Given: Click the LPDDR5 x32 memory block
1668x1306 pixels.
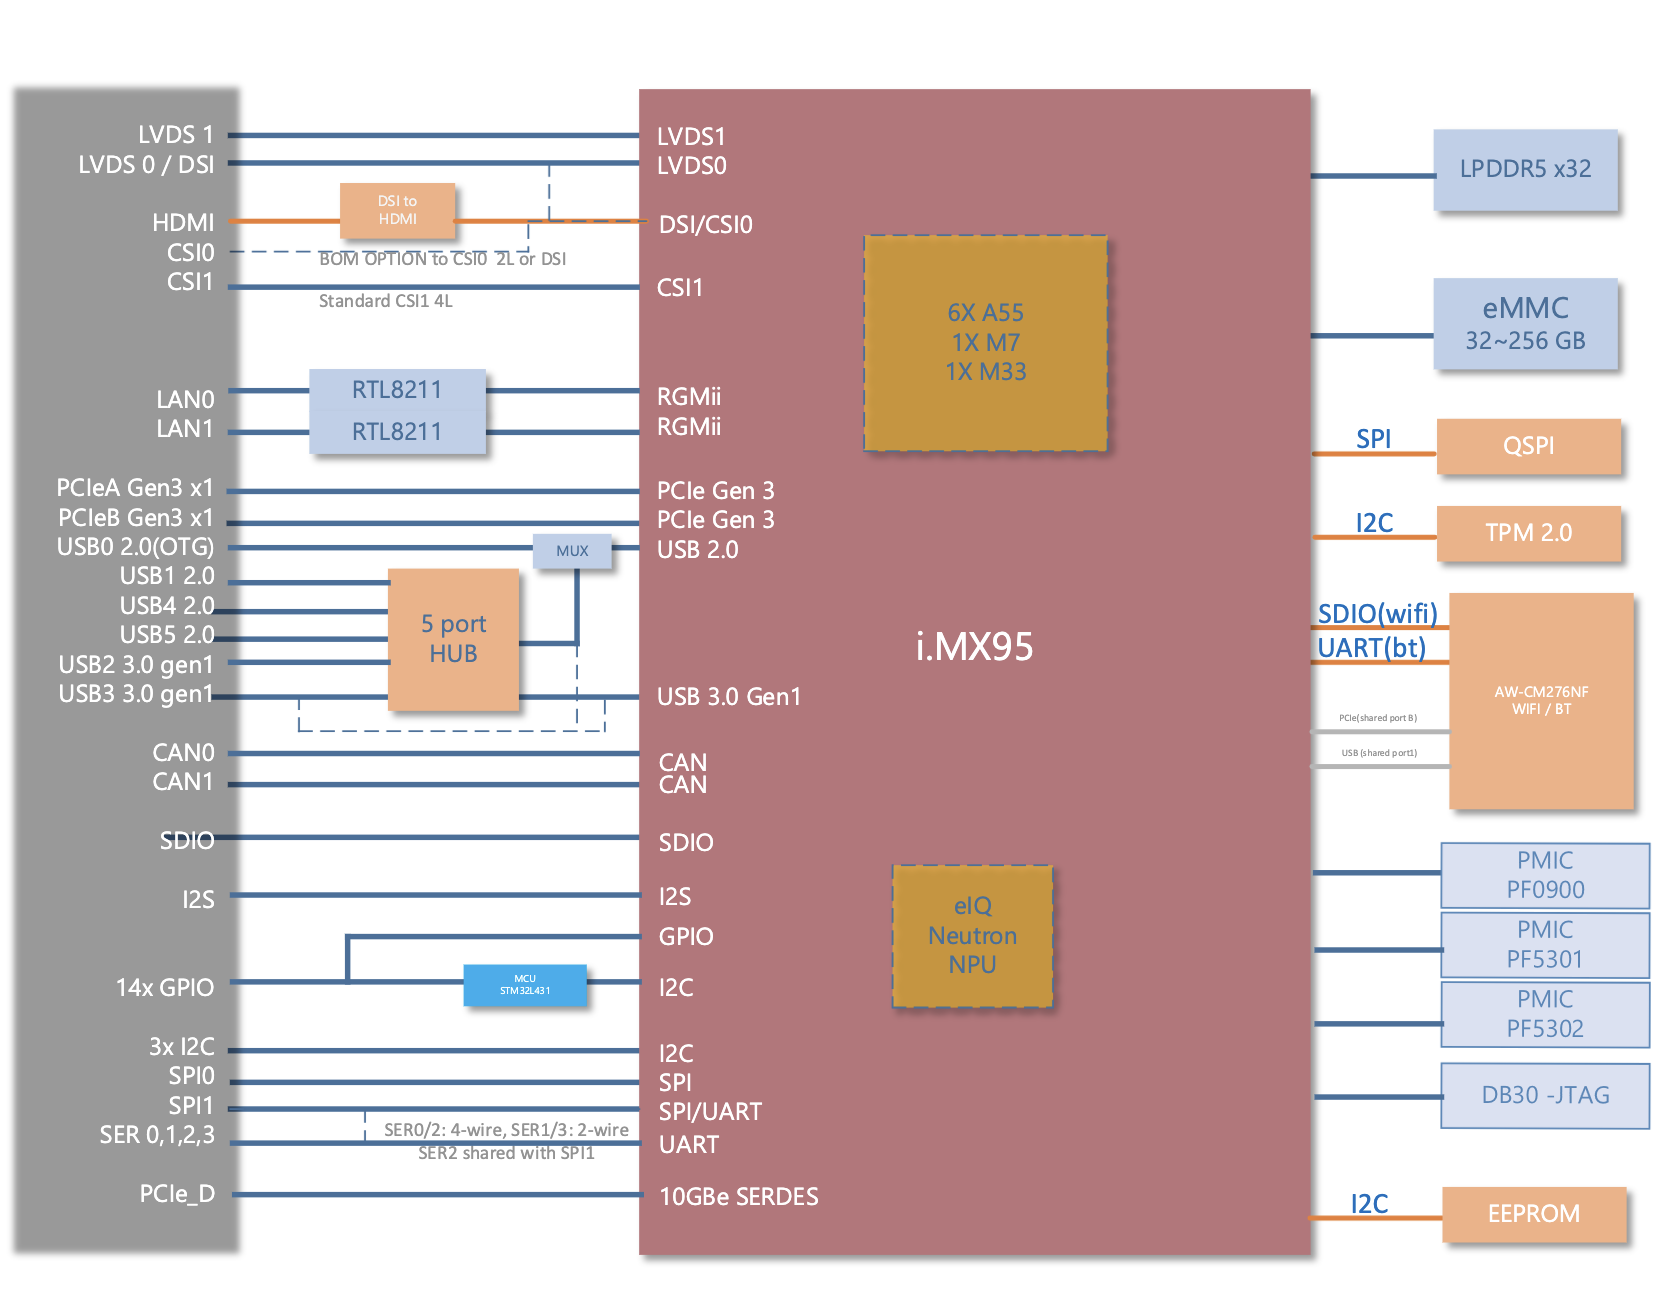Looking at the screenshot, I should 1525,169.
